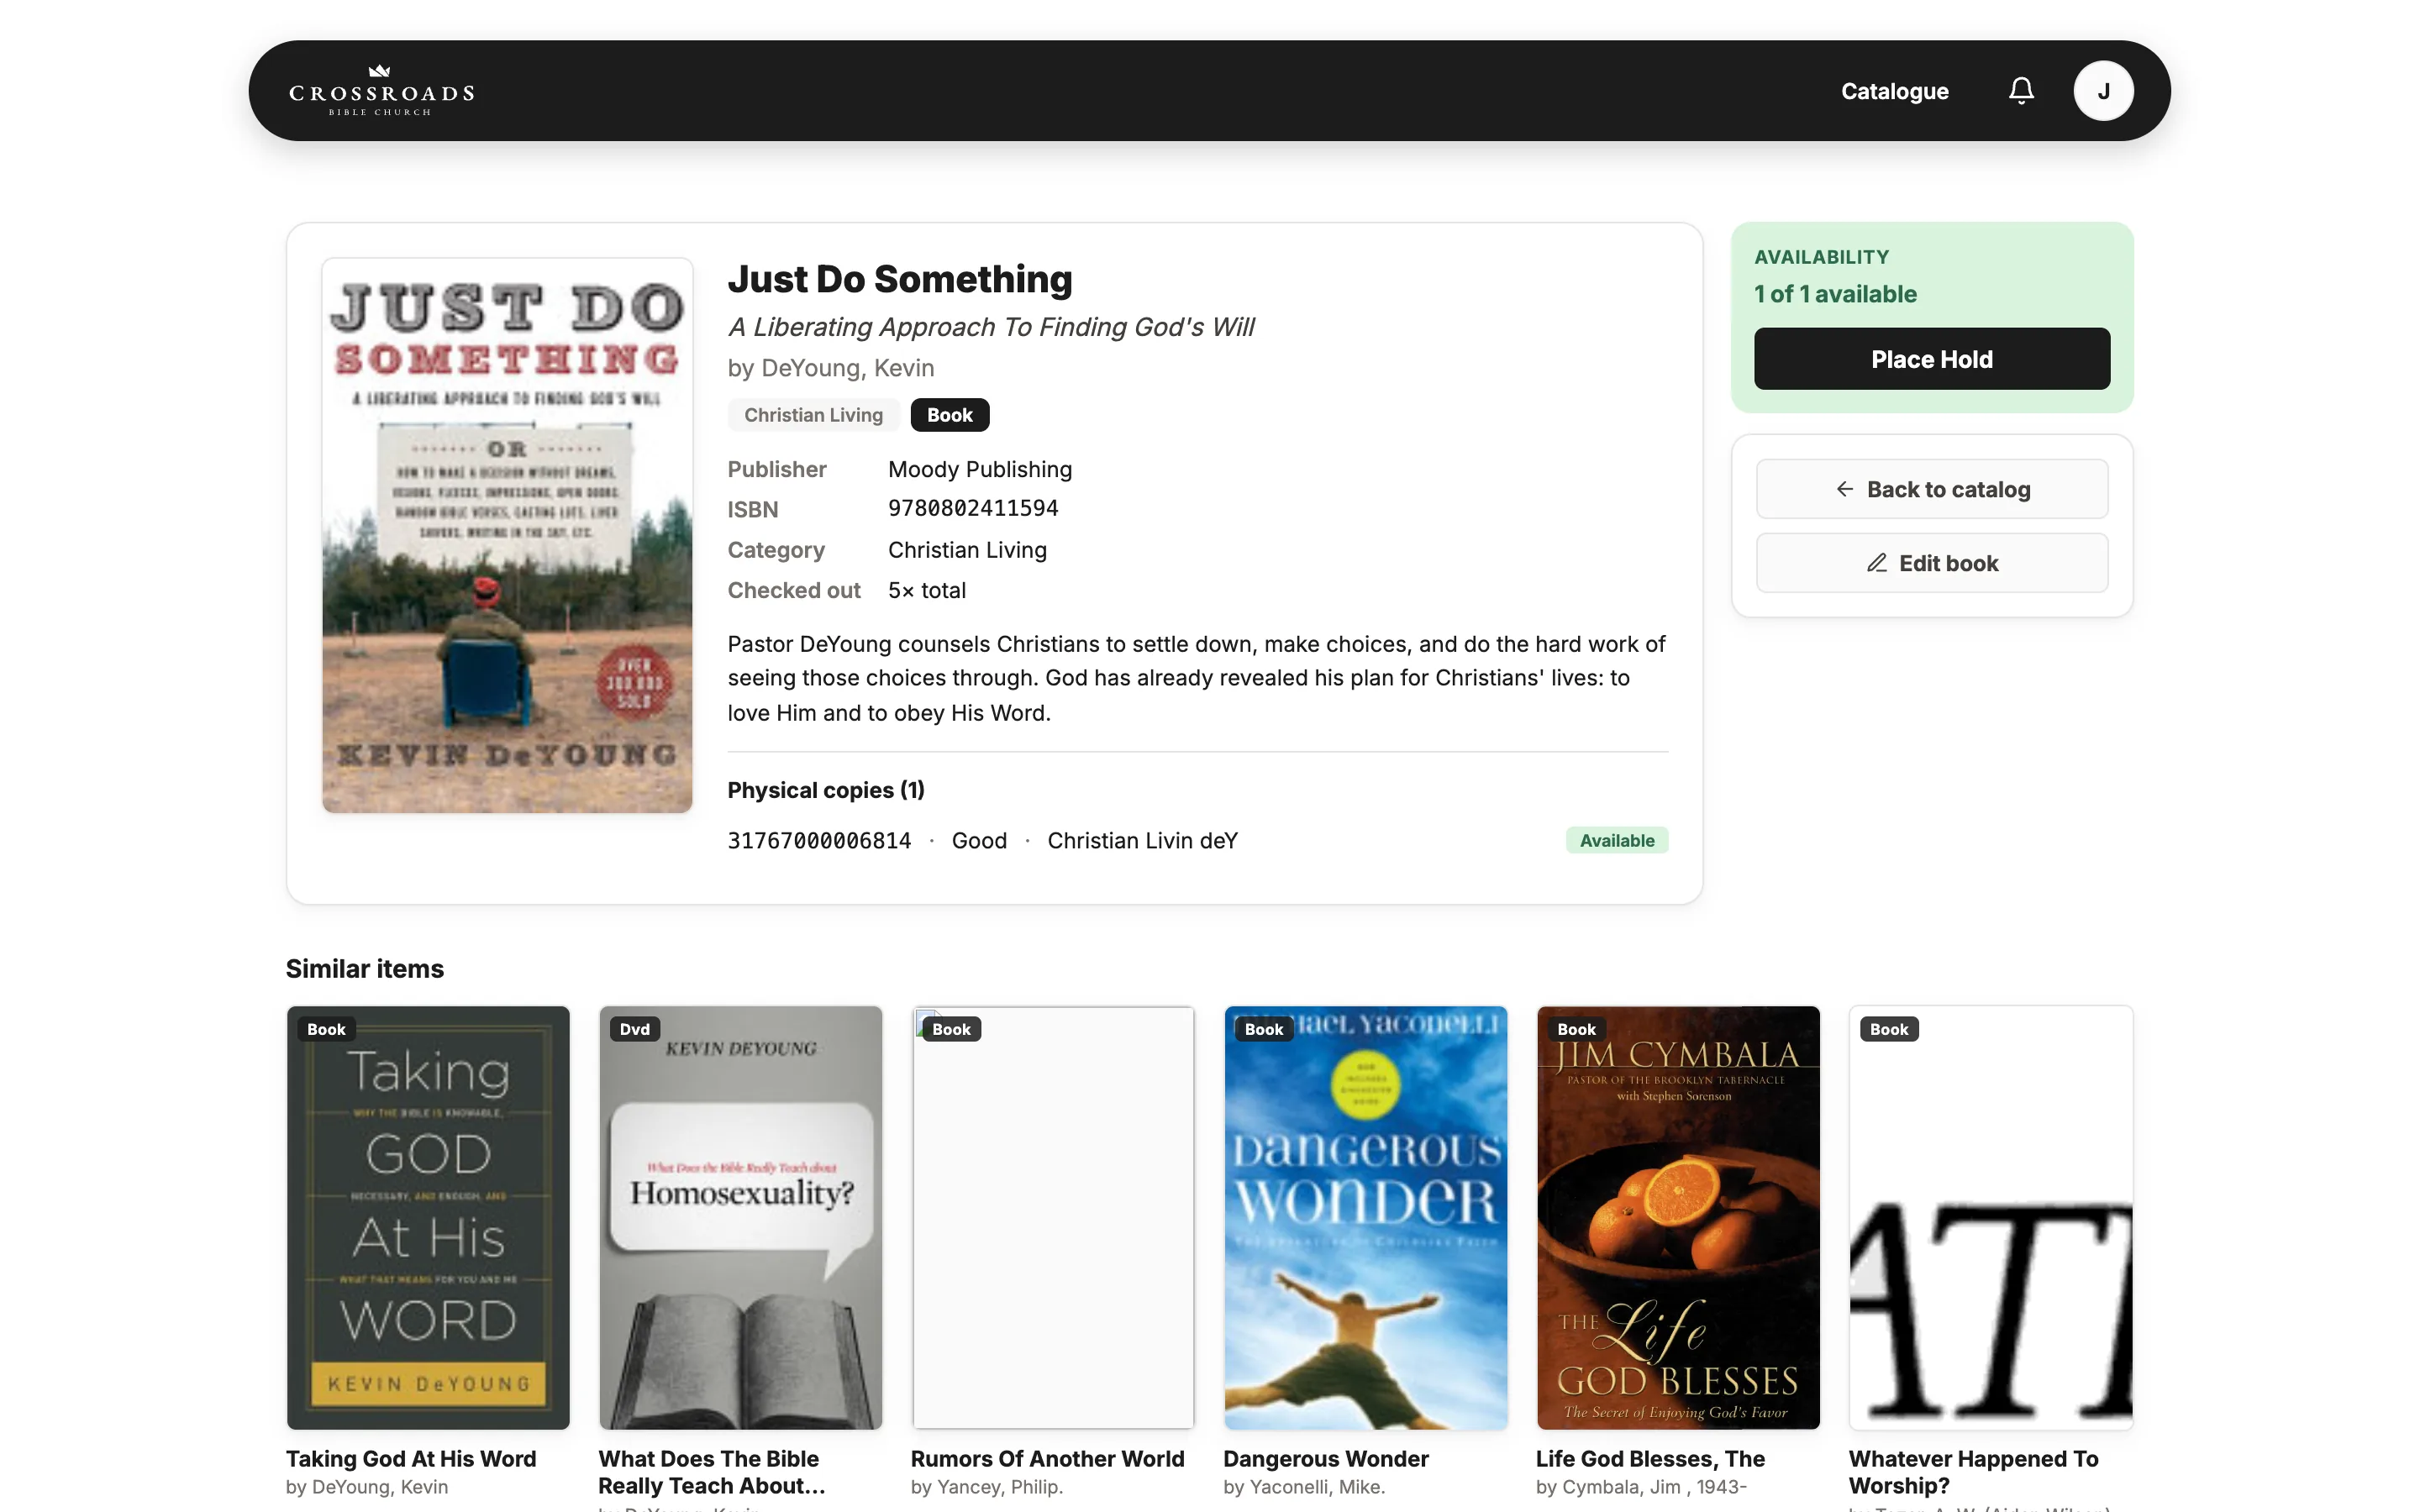Open the blank Rumors Of Another World cover

tap(1052, 1217)
